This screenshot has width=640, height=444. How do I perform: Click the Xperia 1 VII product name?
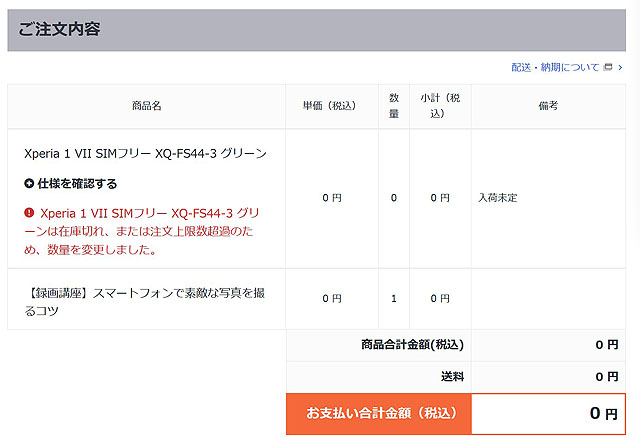click(145, 154)
